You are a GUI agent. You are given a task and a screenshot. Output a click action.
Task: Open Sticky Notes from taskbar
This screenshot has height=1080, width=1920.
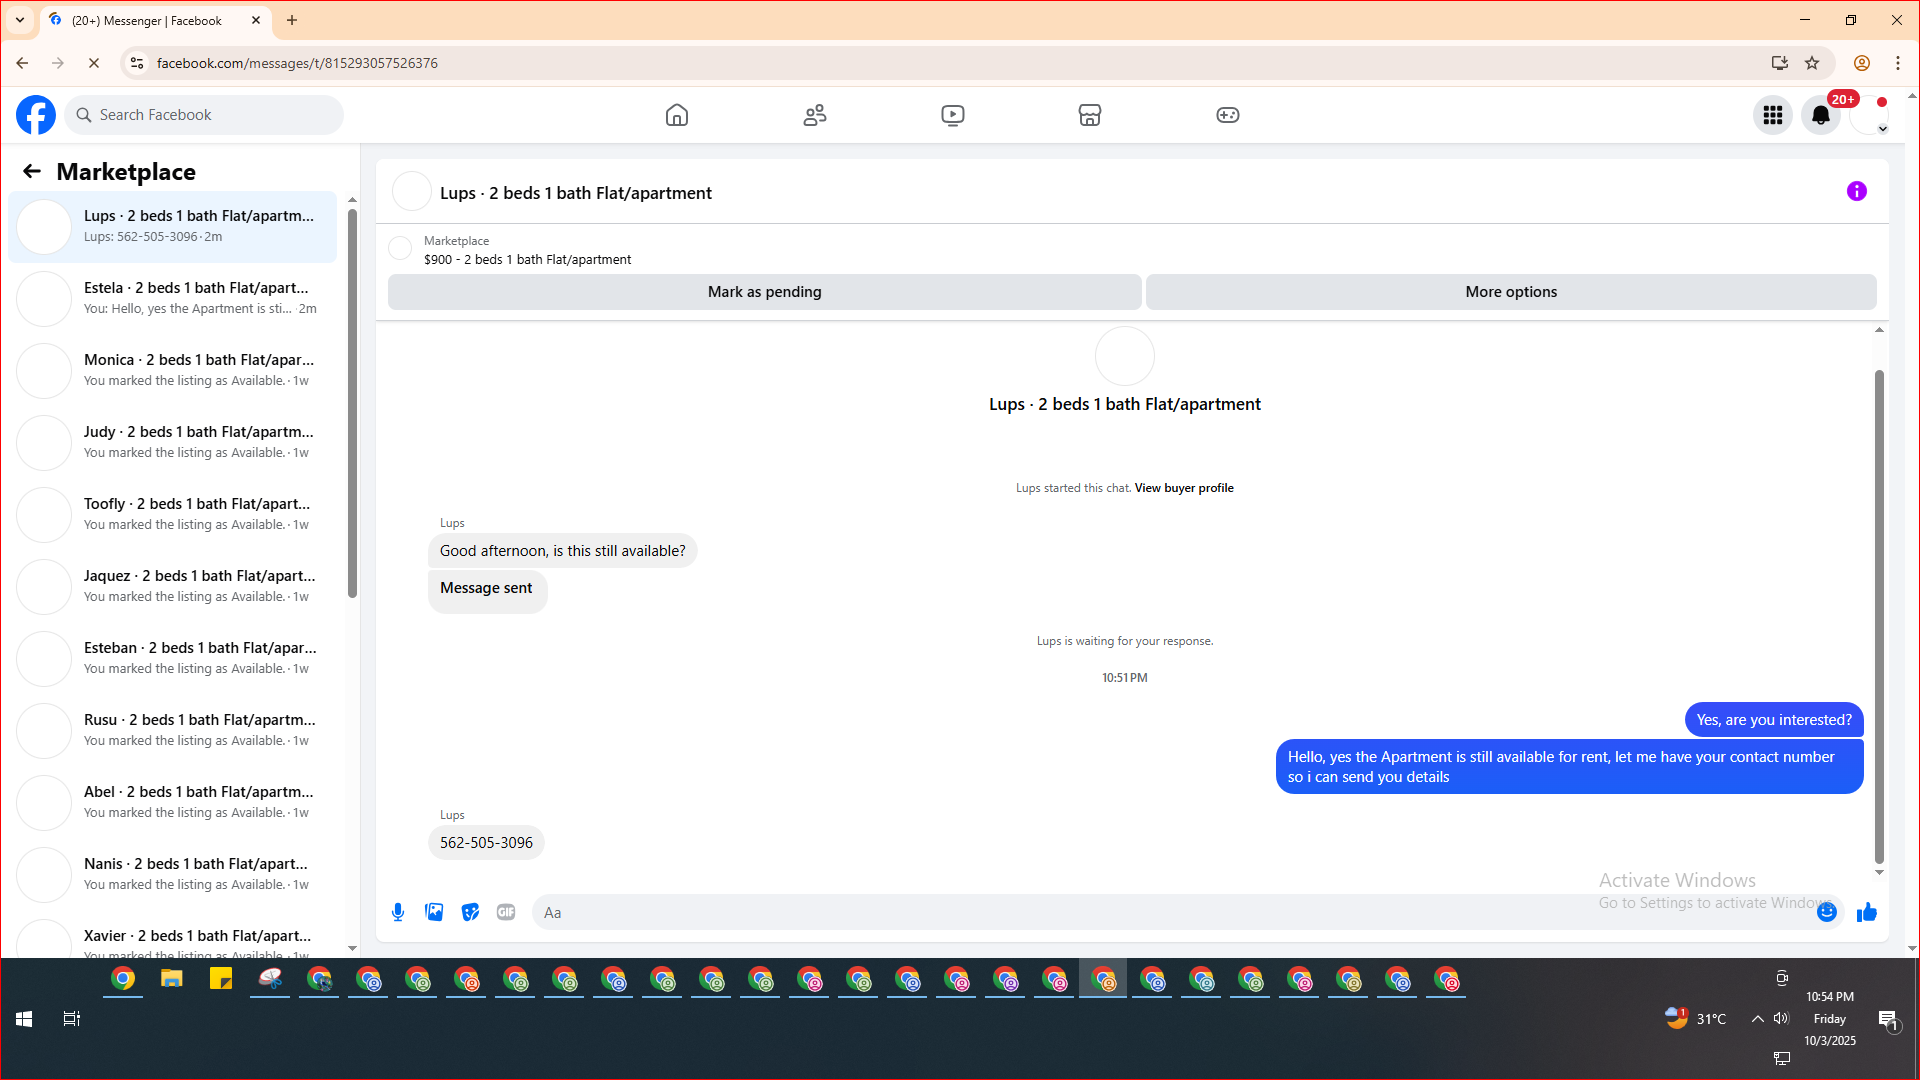click(x=221, y=979)
